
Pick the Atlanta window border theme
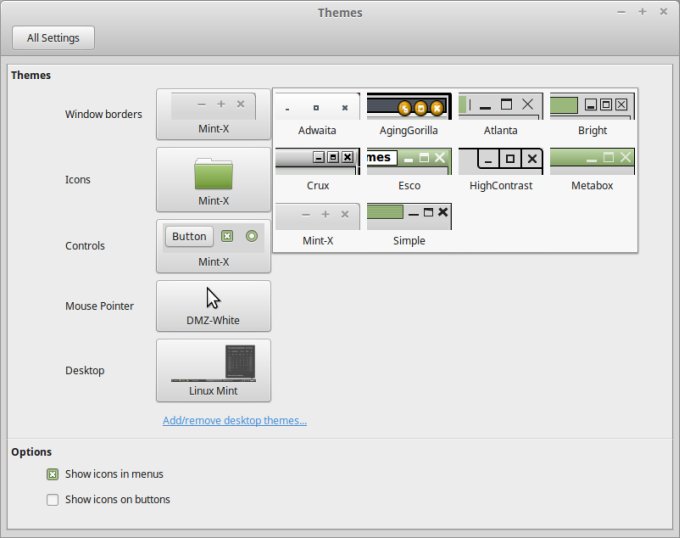pyautogui.click(x=500, y=116)
